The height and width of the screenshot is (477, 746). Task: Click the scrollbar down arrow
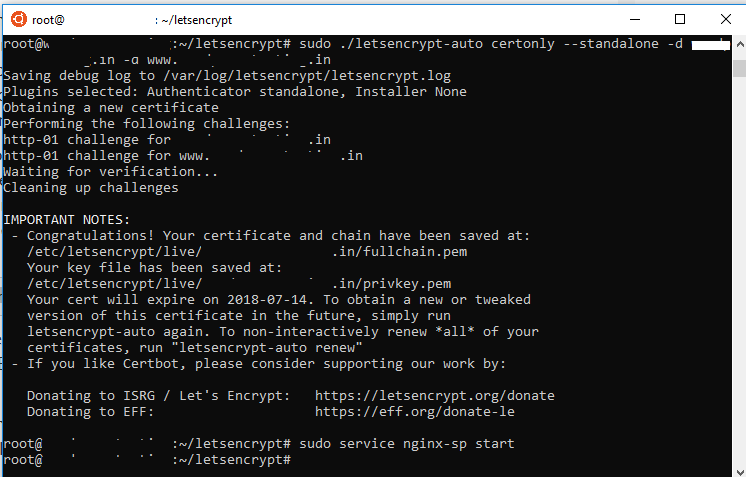tap(738, 468)
